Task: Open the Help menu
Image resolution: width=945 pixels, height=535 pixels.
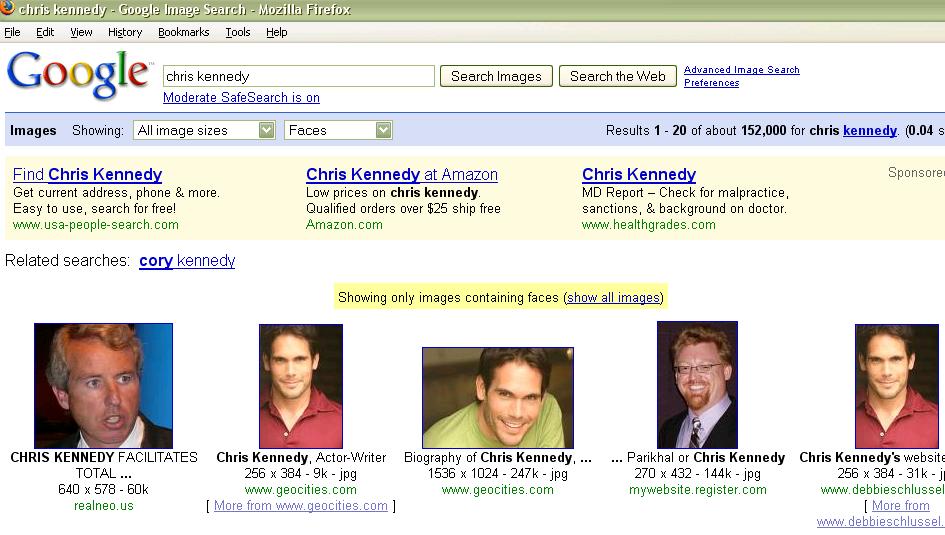Action: tap(276, 32)
